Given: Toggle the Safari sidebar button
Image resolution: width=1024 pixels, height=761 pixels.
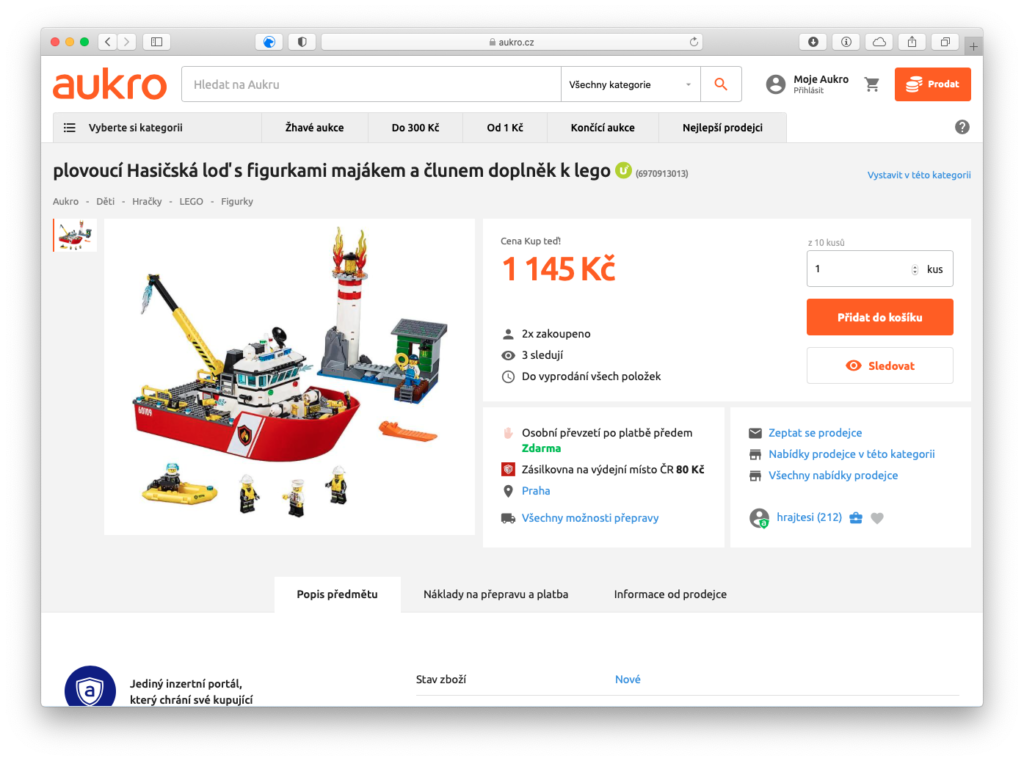Looking at the screenshot, I should (x=157, y=42).
